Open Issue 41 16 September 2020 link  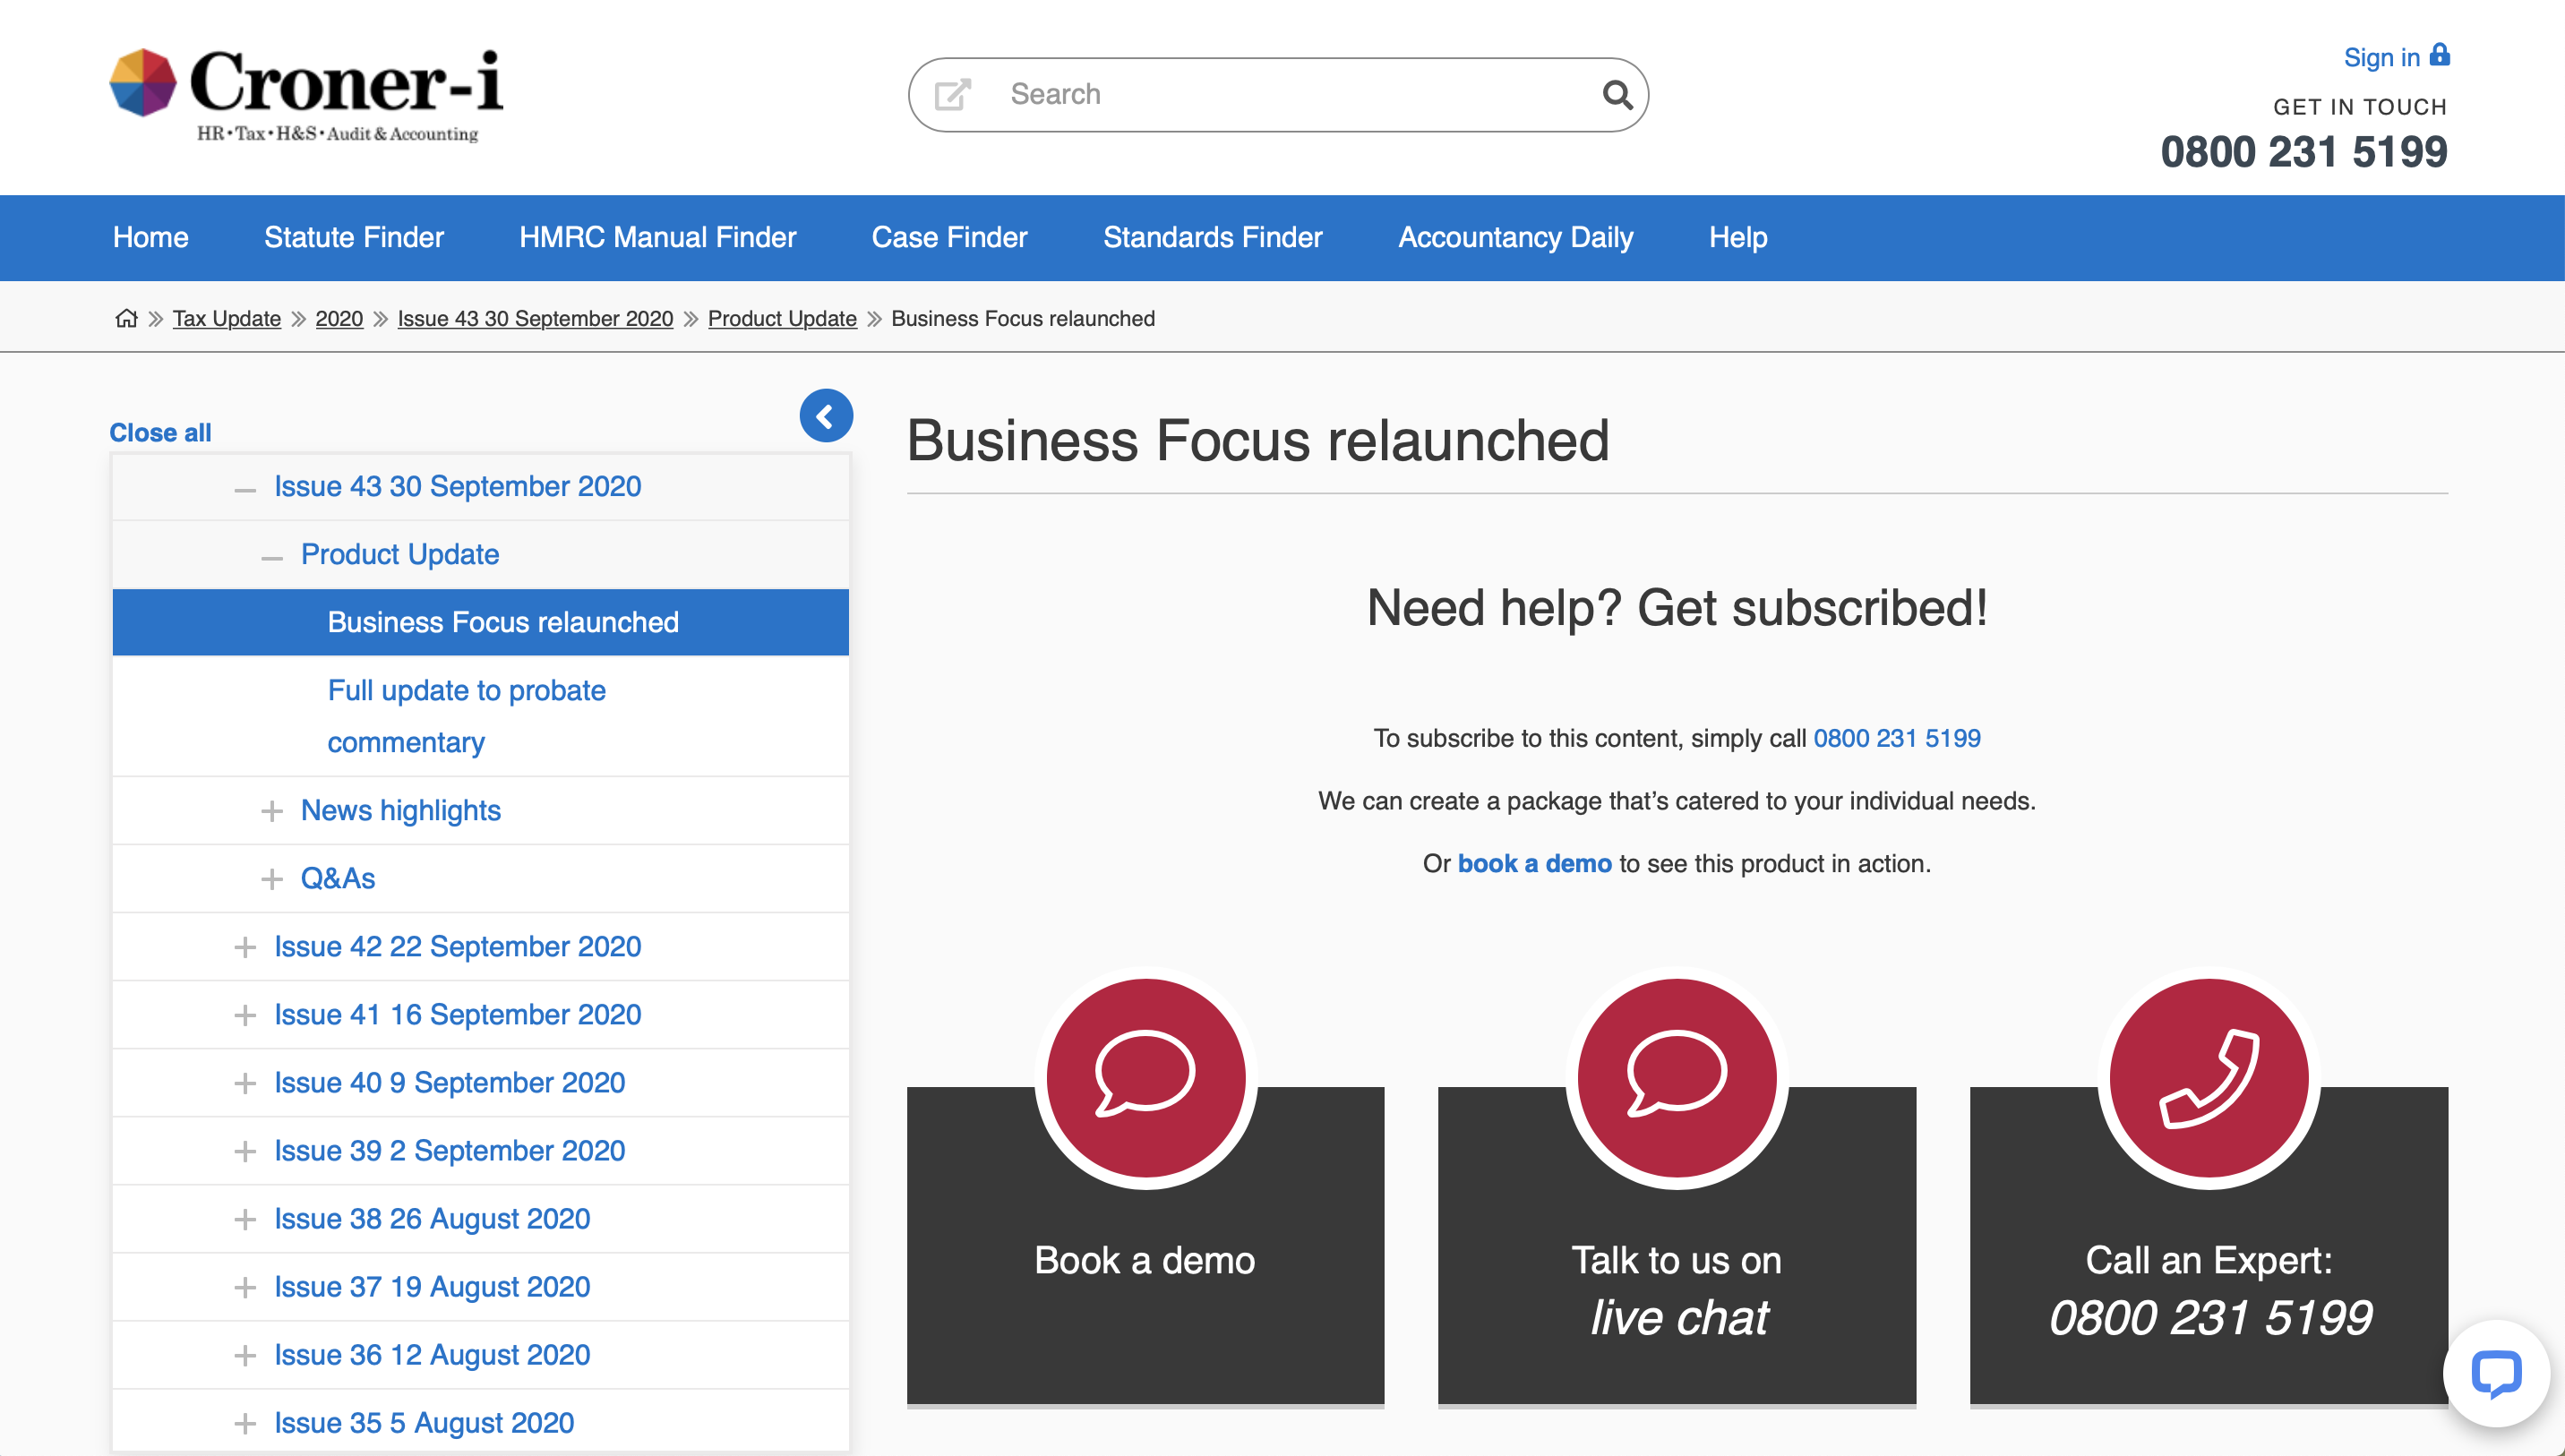click(458, 1014)
